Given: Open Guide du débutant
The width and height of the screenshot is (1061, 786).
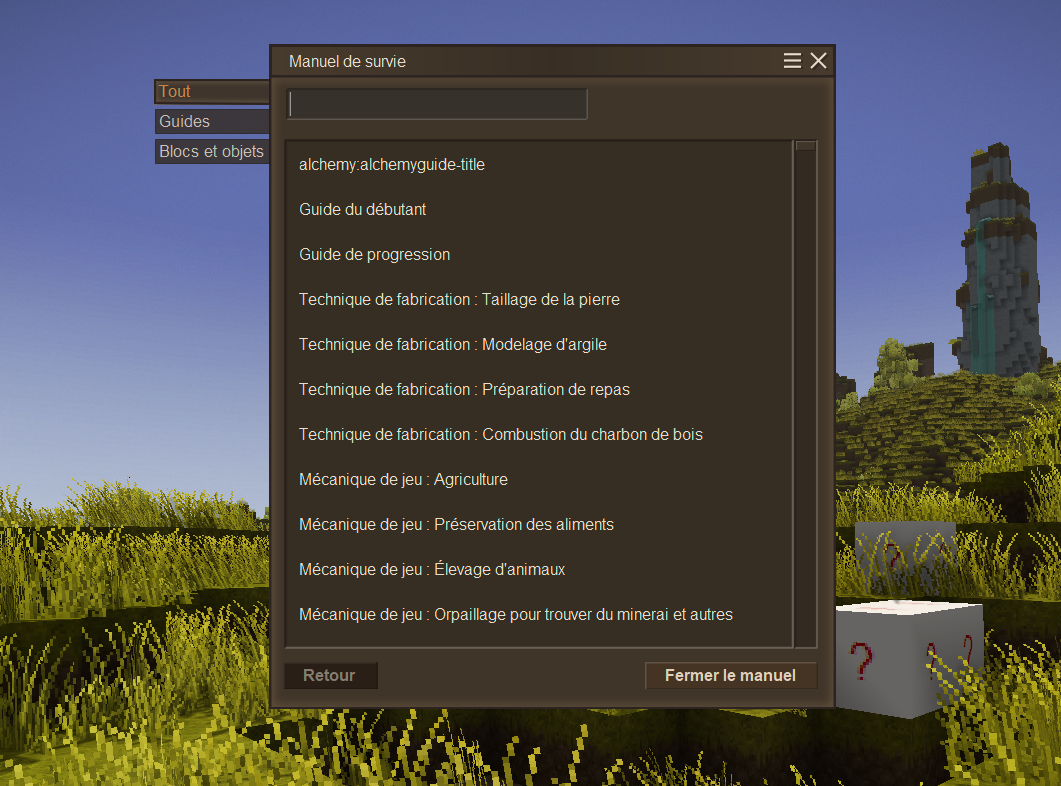Looking at the screenshot, I should 363,210.
